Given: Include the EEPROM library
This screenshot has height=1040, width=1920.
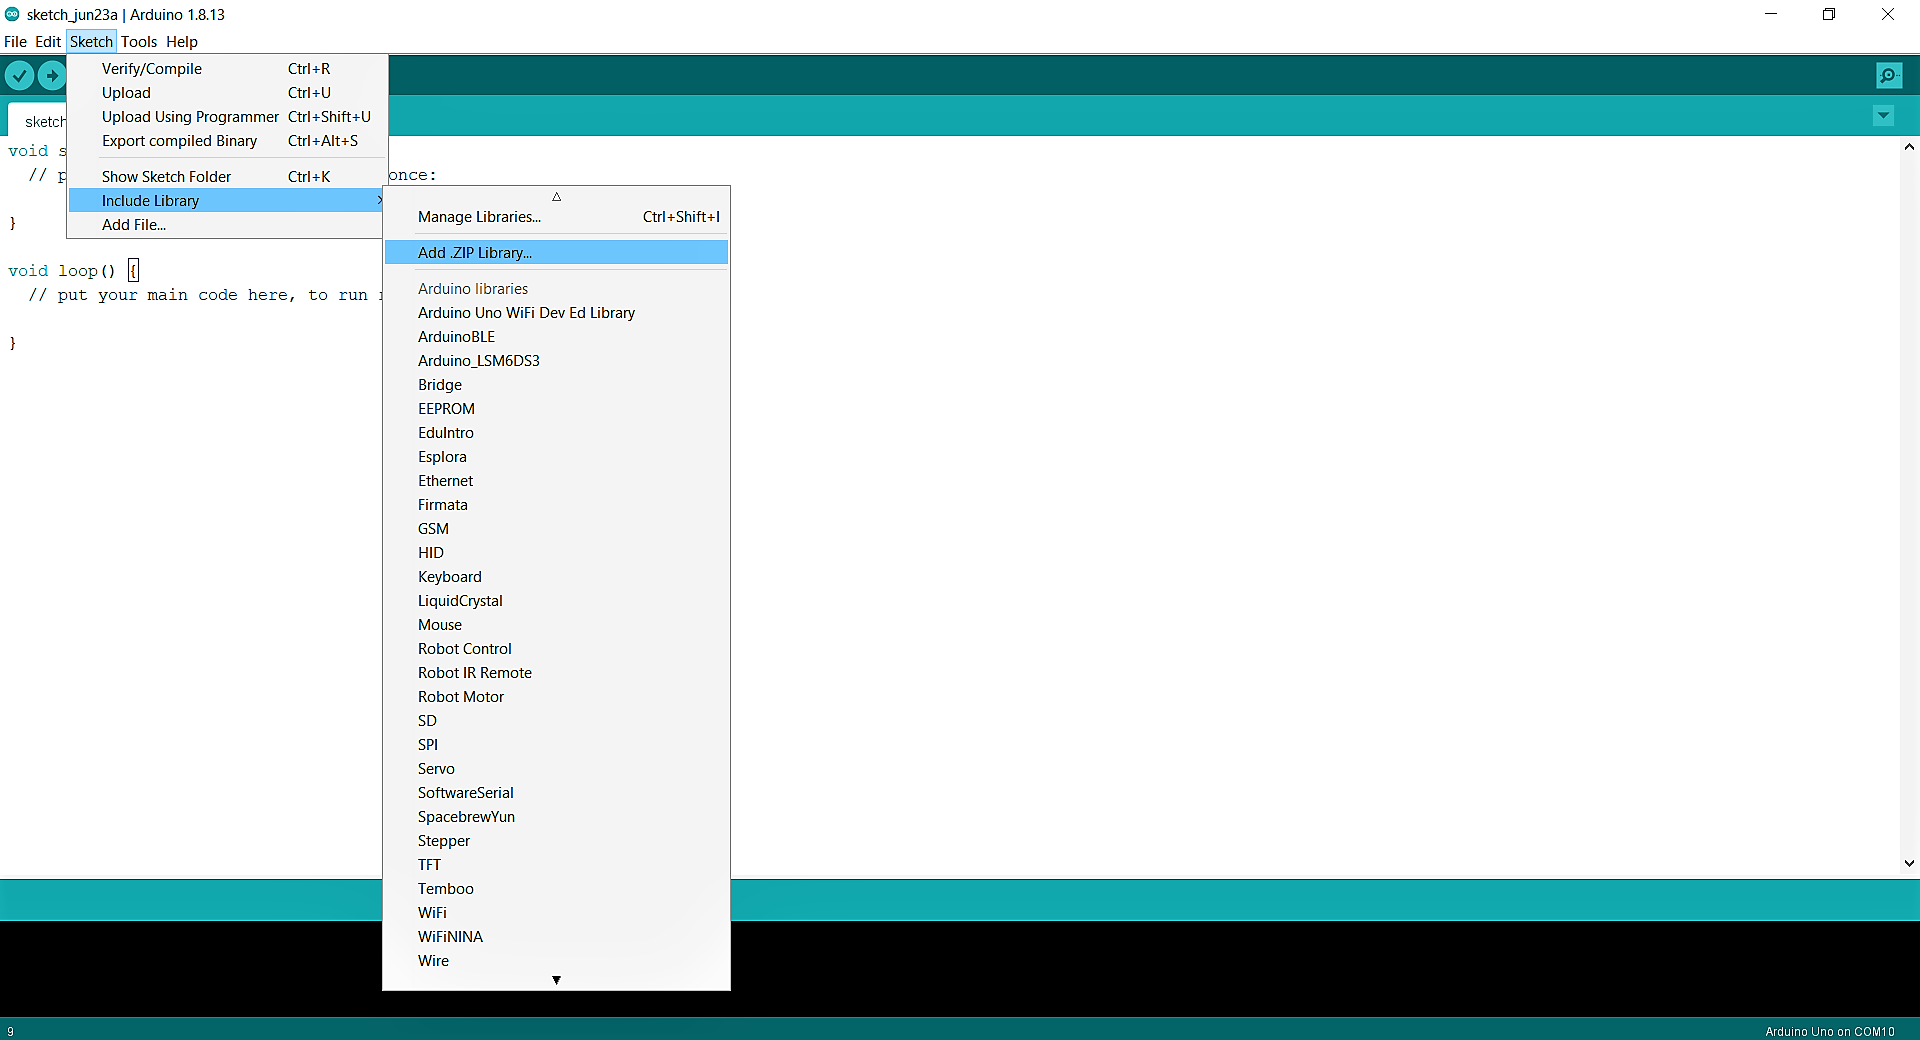Looking at the screenshot, I should [x=556, y=409].
